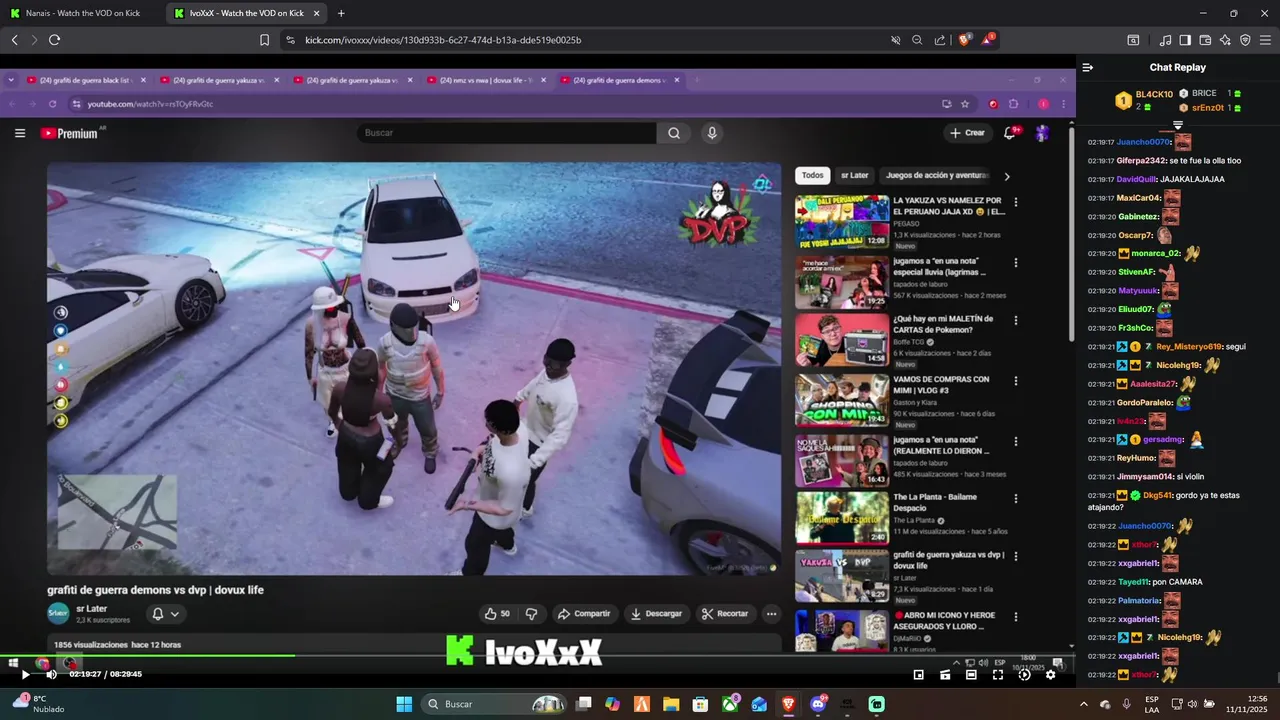
Task: Open the Brave Wallet icon
Action: (1205, 40)
